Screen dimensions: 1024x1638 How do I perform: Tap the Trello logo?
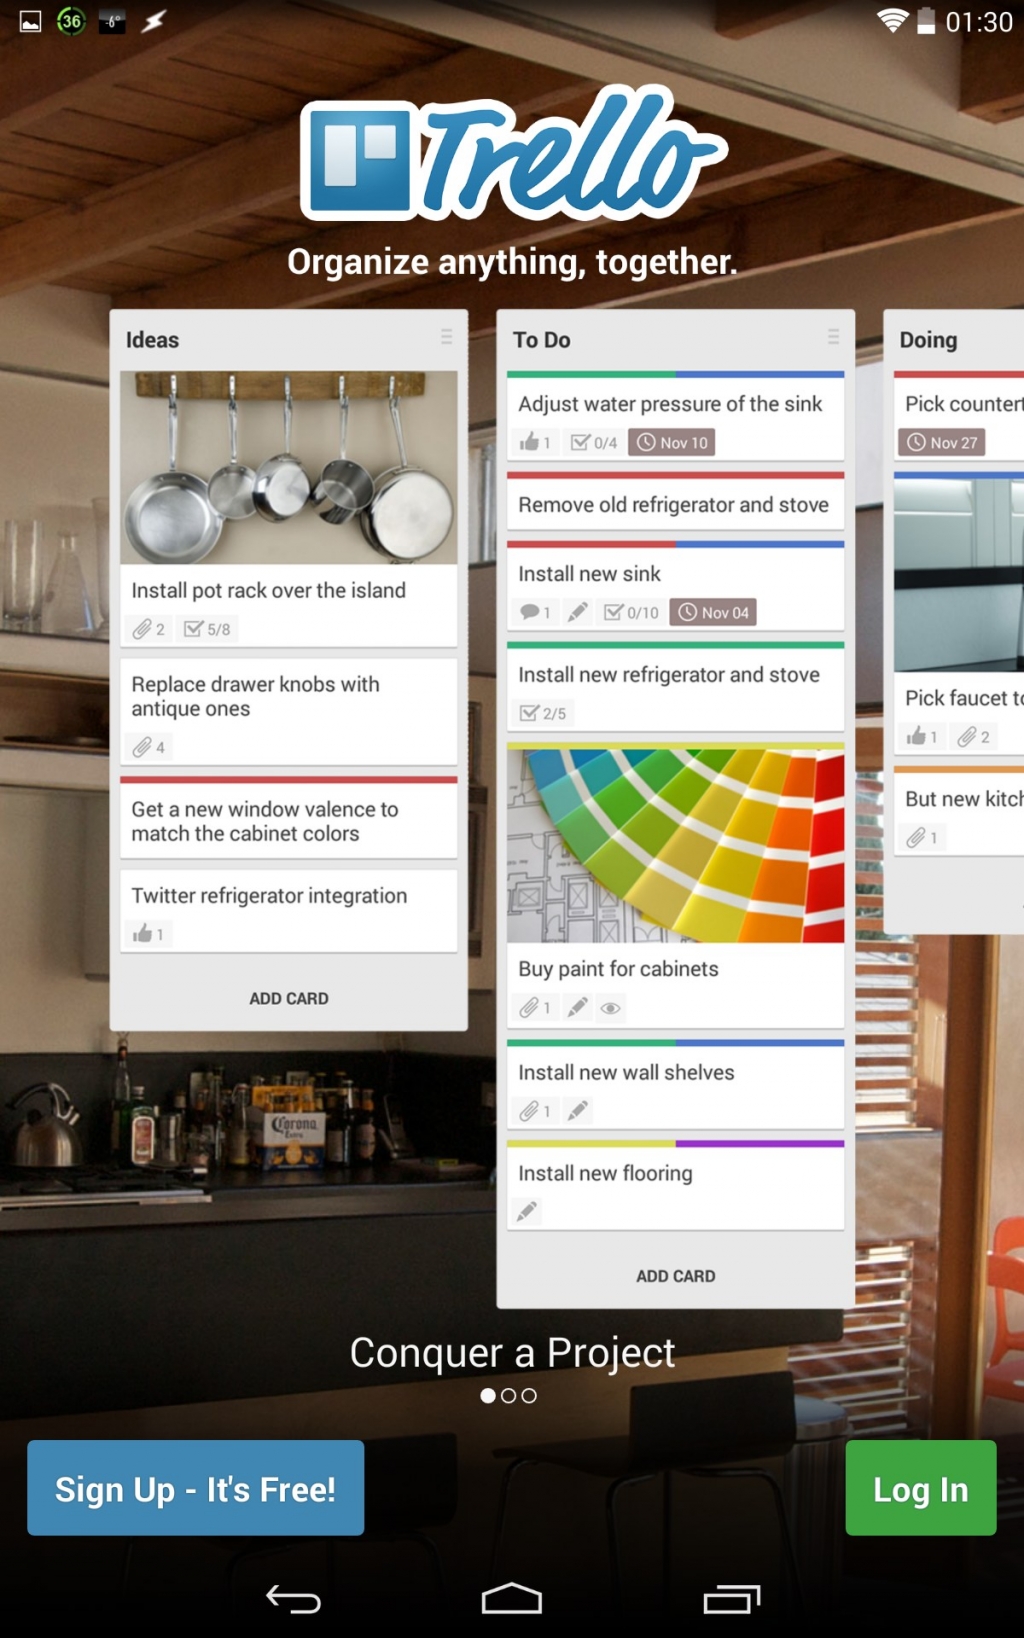tap(512, 155)
